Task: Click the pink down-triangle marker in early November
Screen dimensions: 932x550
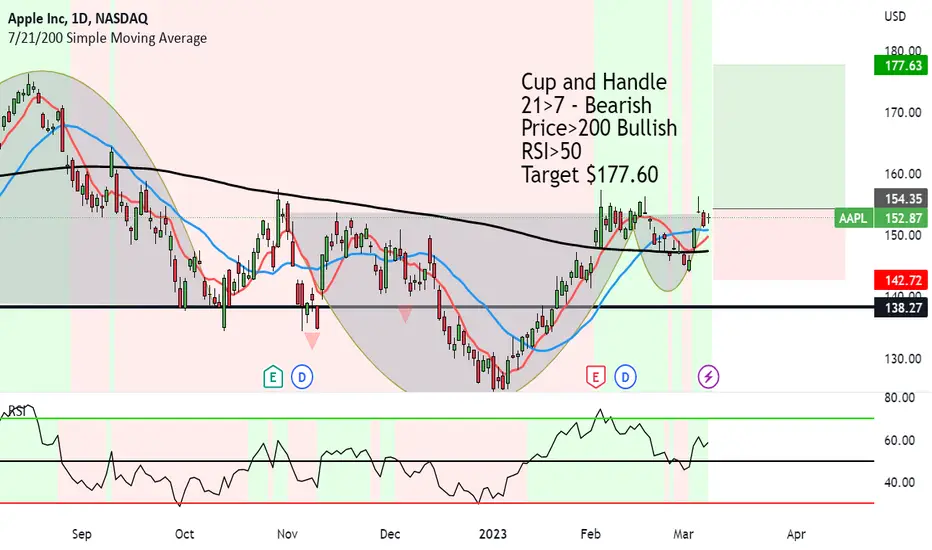Action: point(312,340)
